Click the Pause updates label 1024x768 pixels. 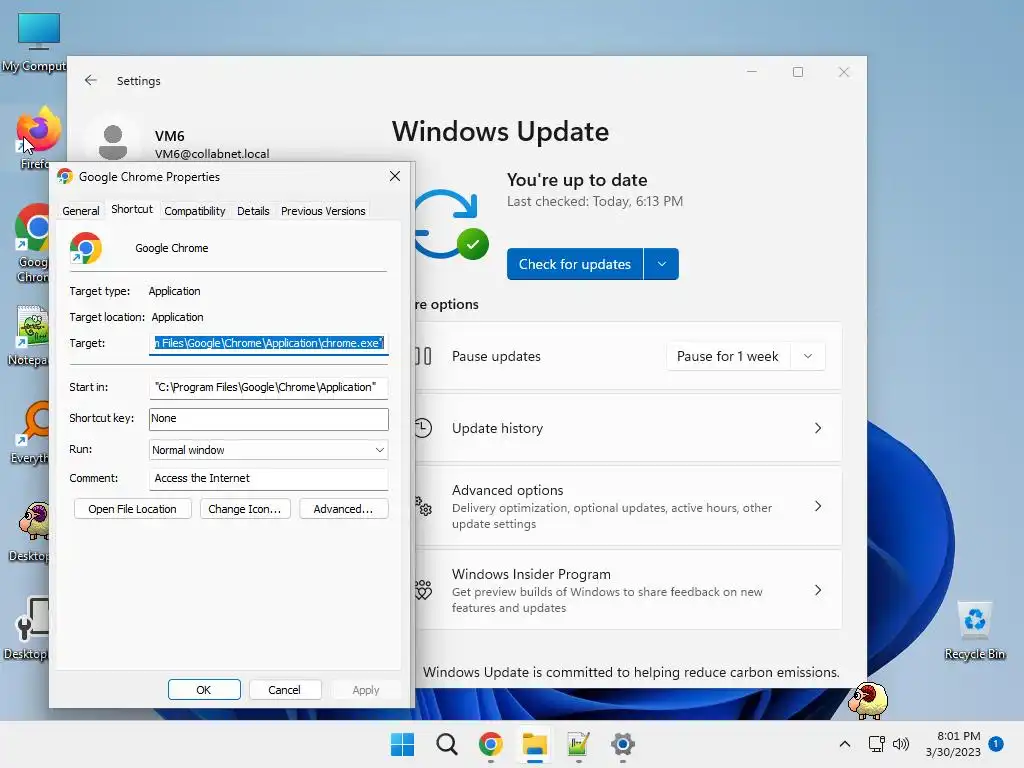(496, 357)
